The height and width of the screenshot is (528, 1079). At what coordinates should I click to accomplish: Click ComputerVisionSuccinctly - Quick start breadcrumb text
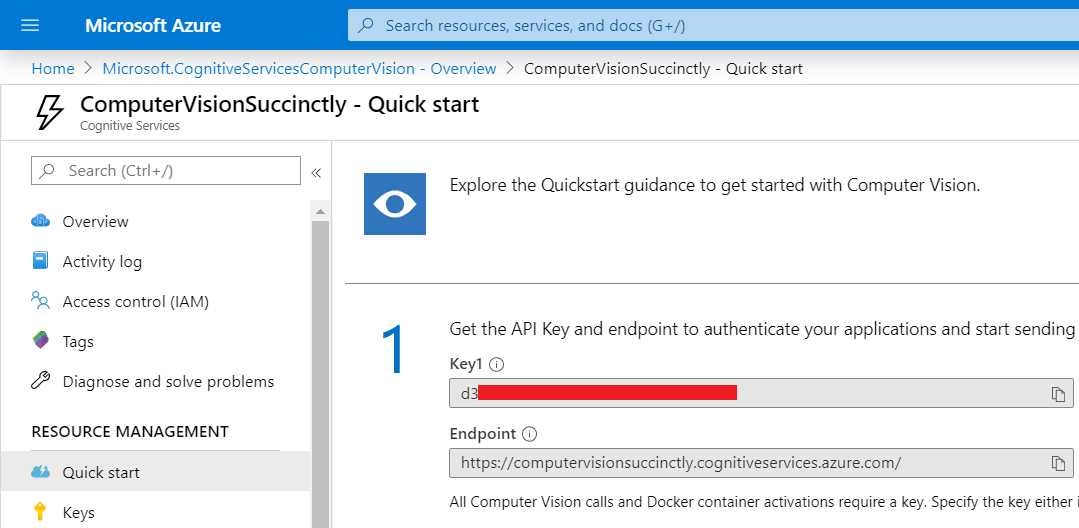point(663,69)
